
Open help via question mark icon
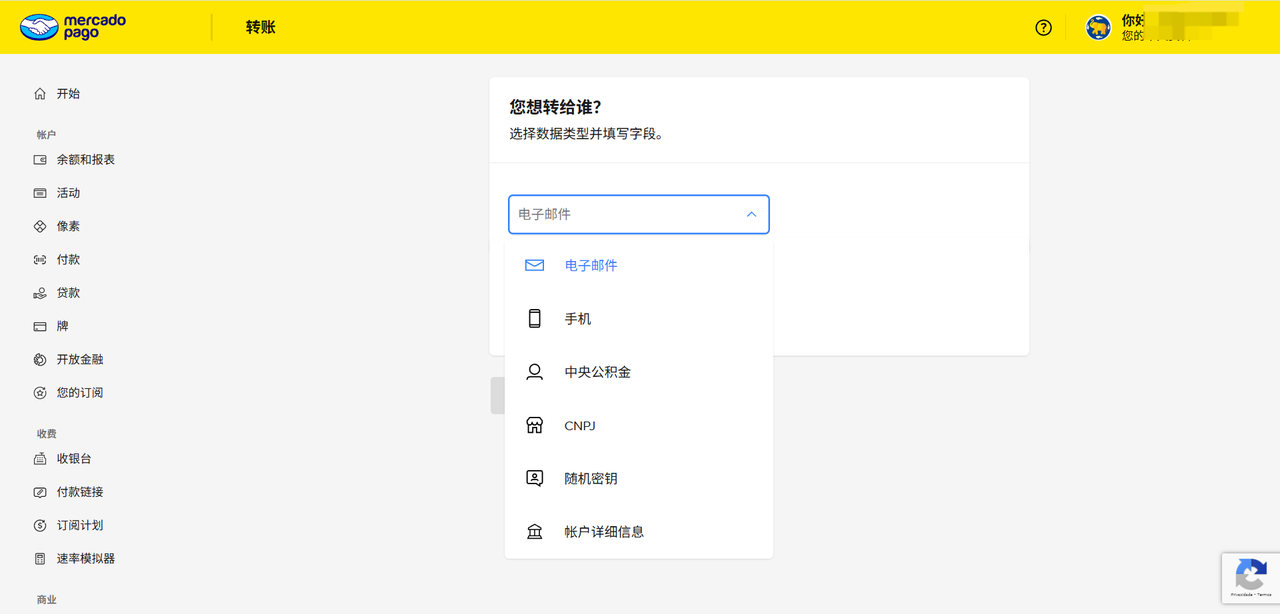coord(1043,28)
